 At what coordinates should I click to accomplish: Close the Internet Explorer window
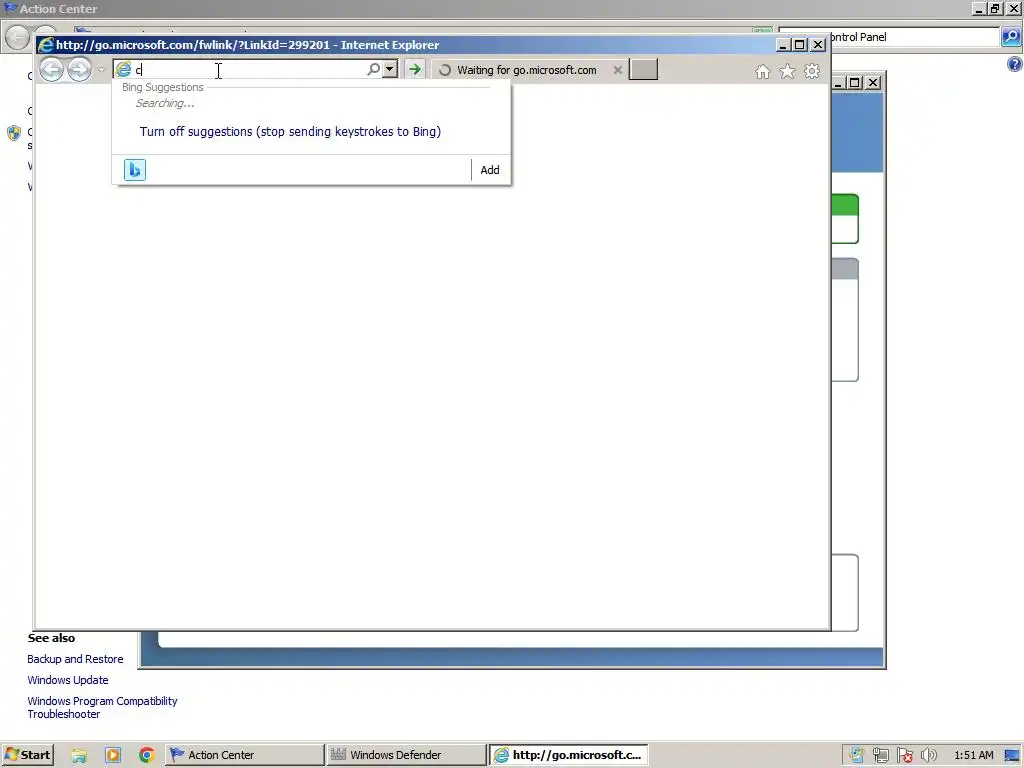[x=818, y=44]
